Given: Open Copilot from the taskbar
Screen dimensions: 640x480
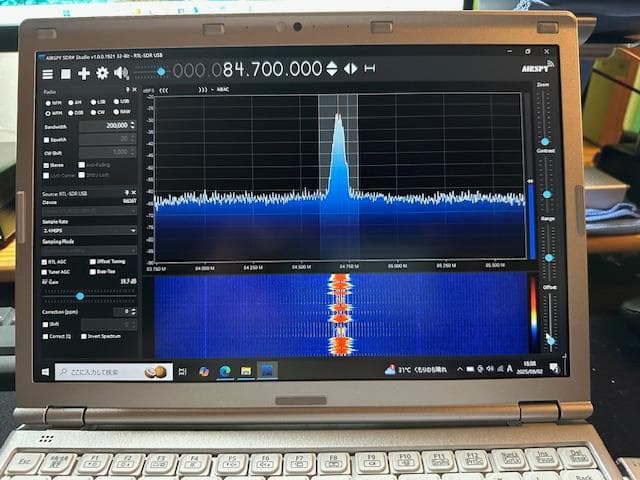Looking at the screenshot, I should tap(204, 371).
